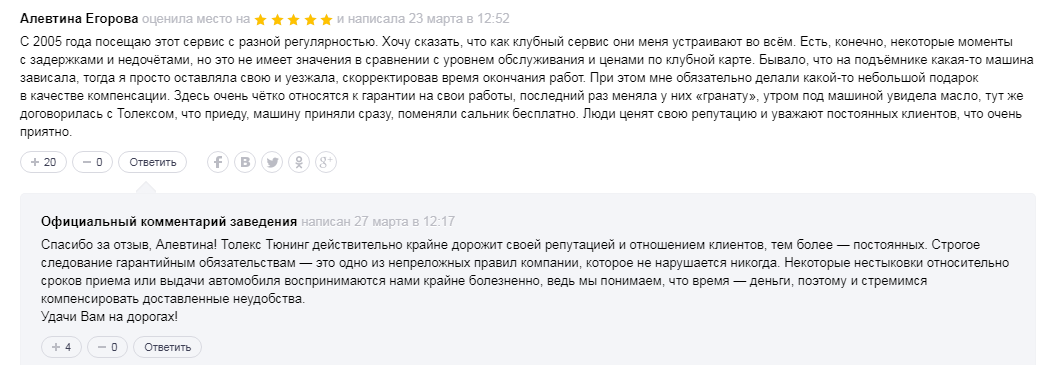Upvote the official comment showing +4
Viewport: 1045px width, 365px height.
(x=61, y=347)
